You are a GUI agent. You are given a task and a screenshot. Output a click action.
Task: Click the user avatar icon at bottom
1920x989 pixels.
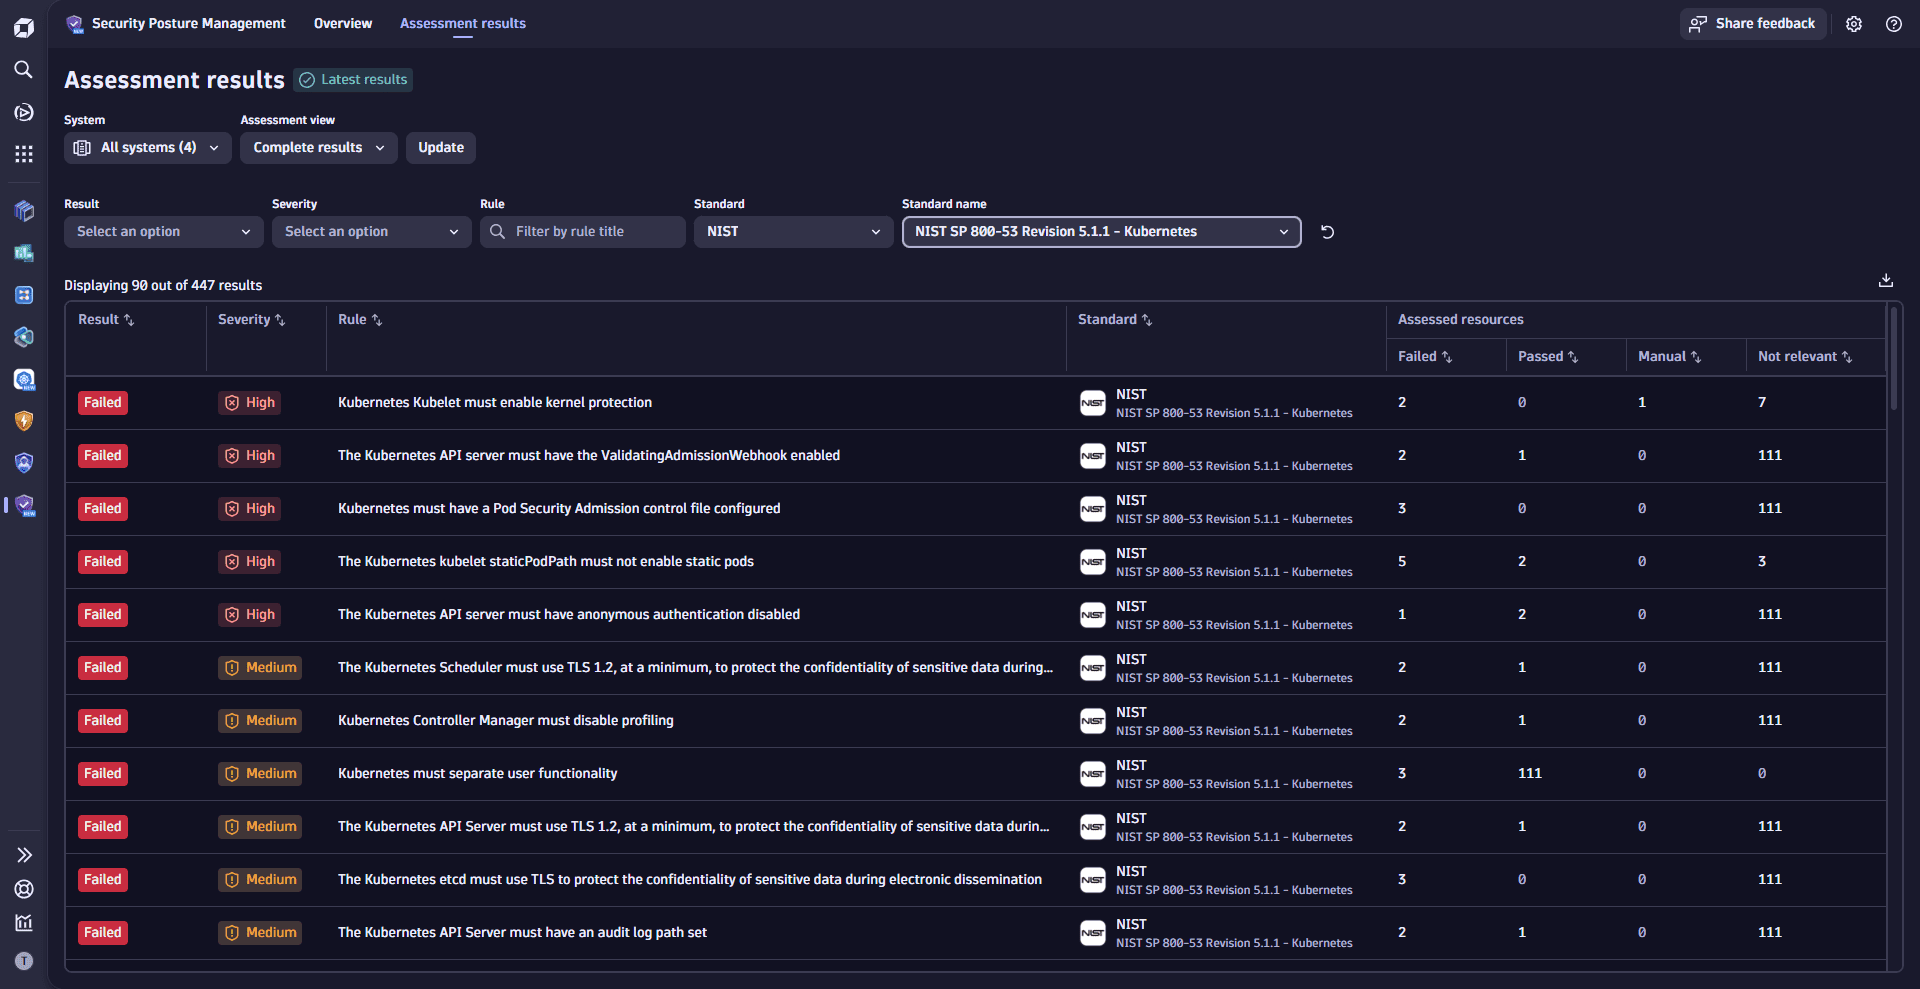[24, 961]
